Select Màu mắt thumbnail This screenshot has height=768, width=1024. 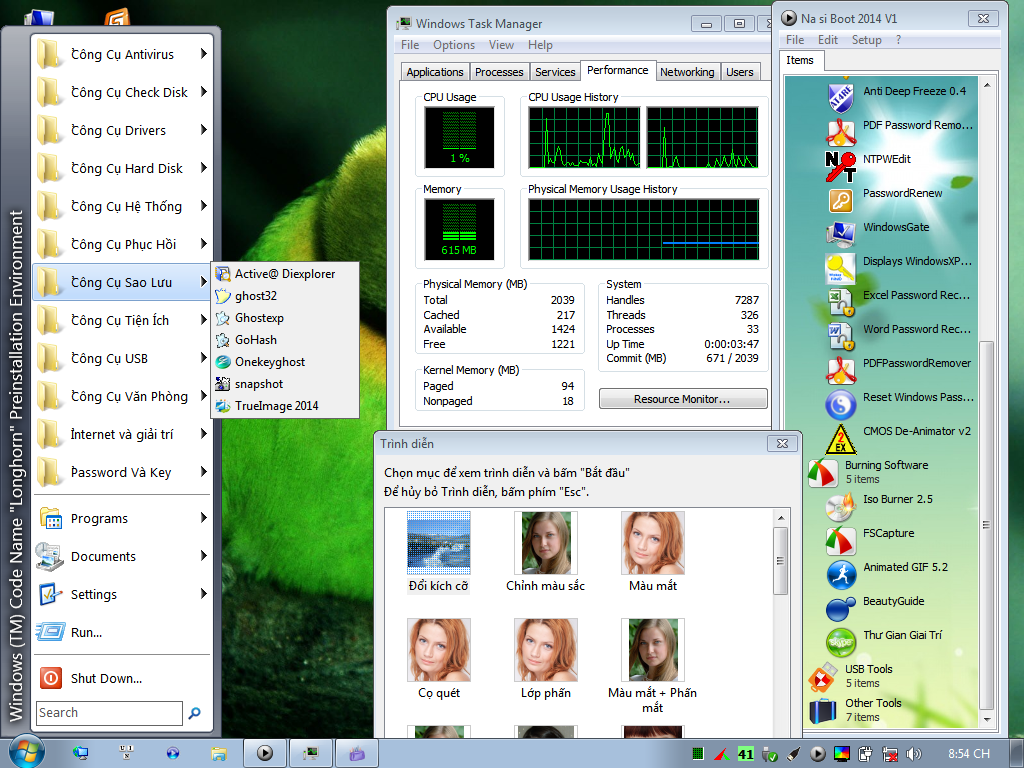653,543
